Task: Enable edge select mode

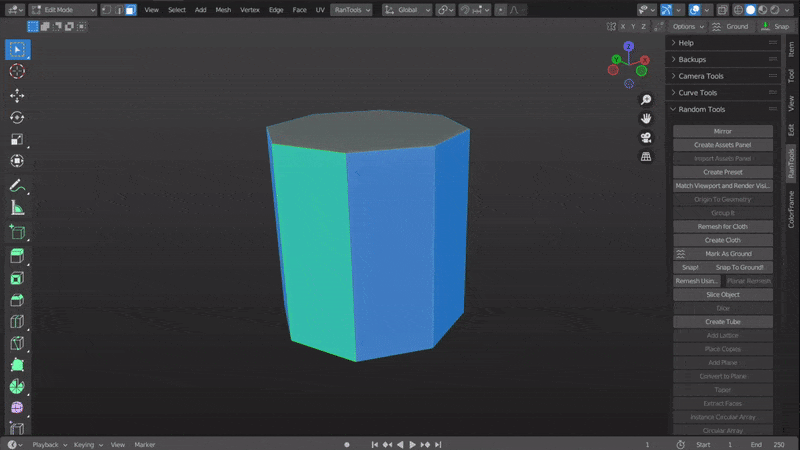Action: (119, 10)
